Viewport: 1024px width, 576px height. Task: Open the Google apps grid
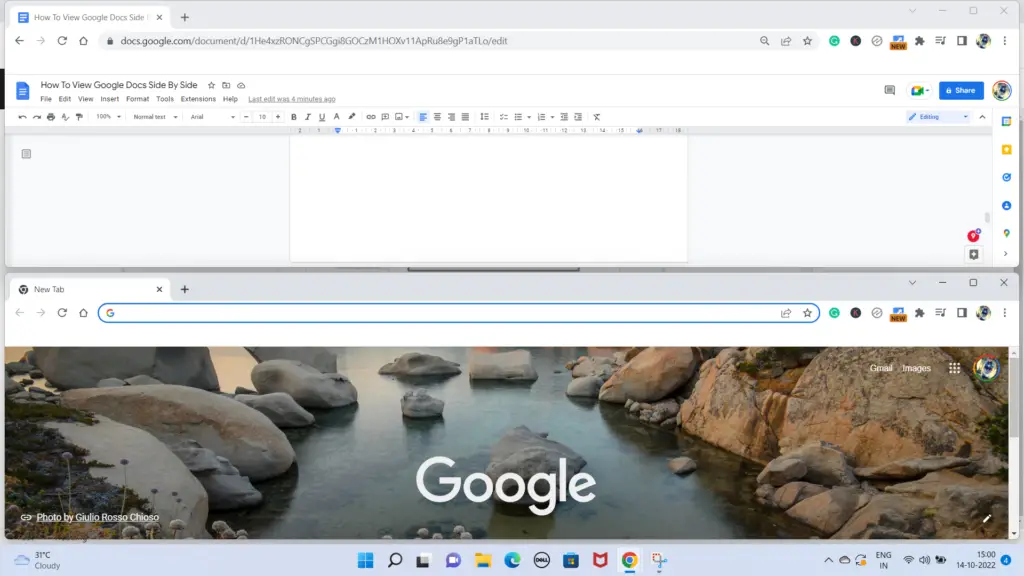click(x=954, y=368)
